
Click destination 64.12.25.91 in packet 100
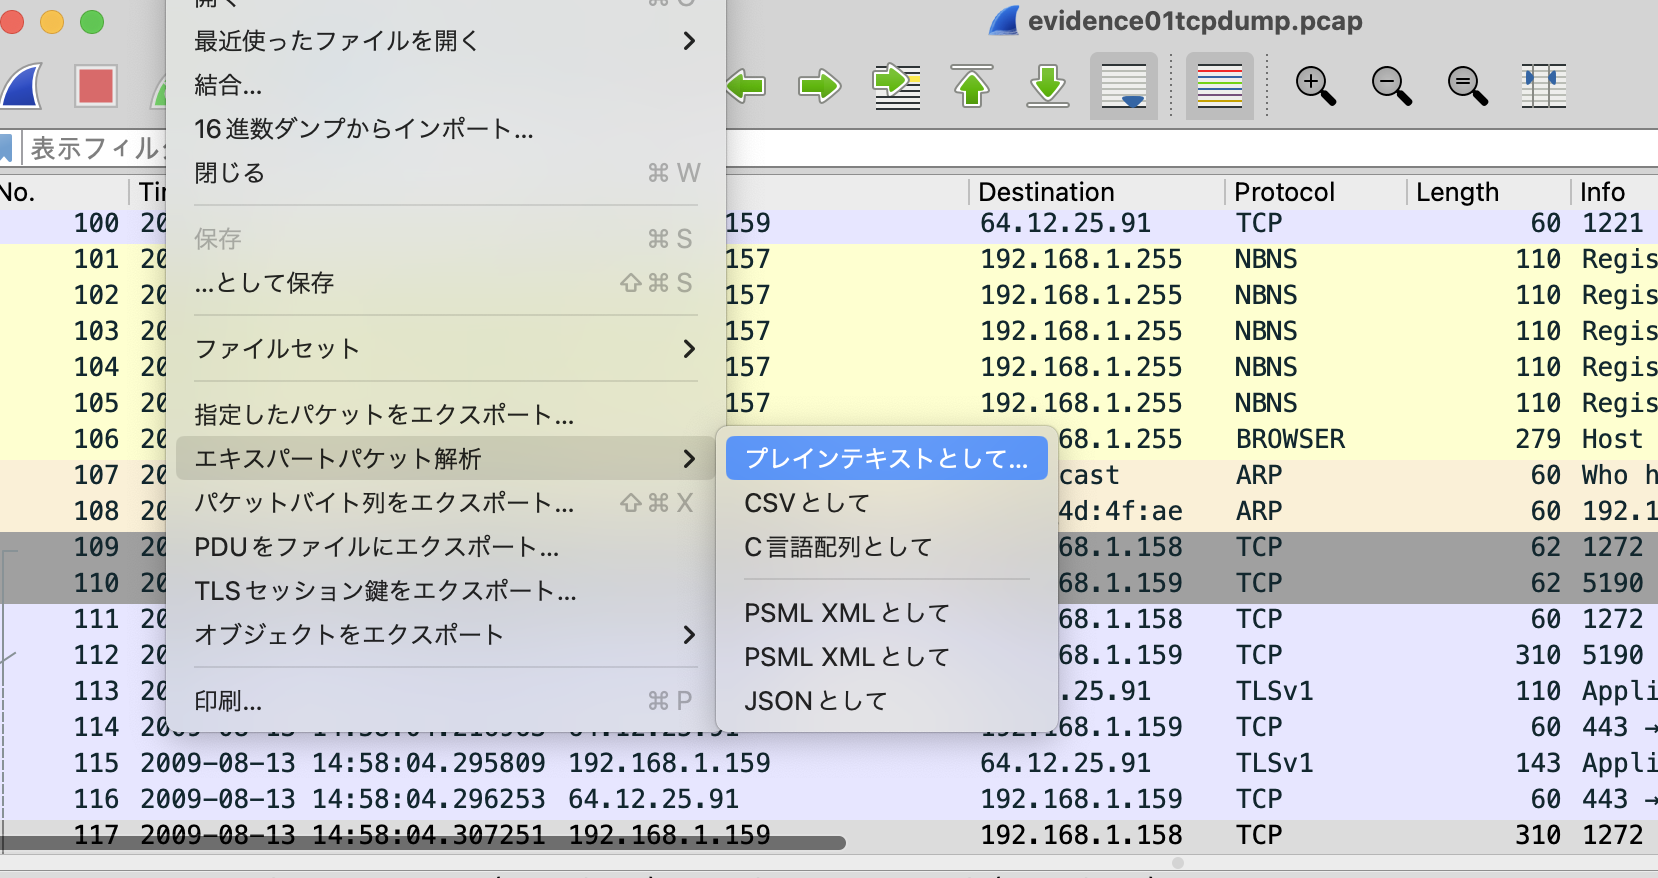coord(1065,223)
